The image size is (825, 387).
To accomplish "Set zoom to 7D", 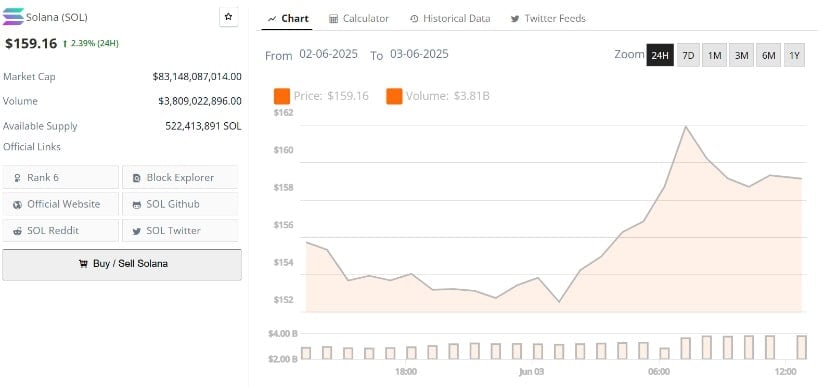I will click(688, 55).
